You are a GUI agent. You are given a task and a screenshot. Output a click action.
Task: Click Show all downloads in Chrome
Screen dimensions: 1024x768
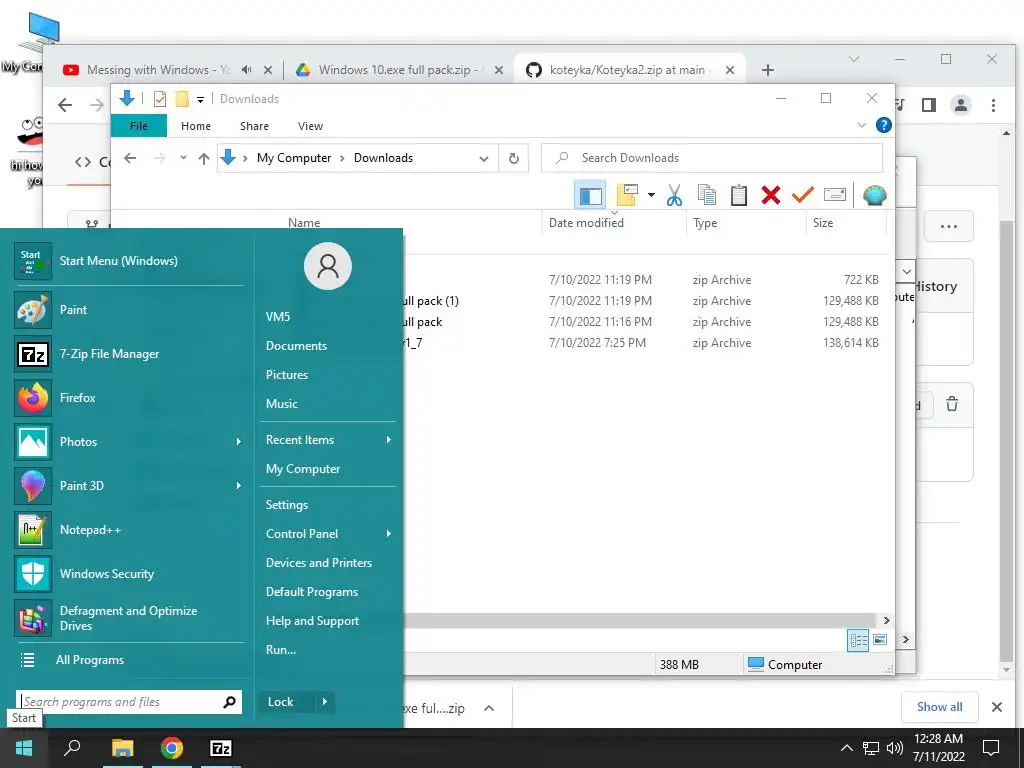coord(939,707)
